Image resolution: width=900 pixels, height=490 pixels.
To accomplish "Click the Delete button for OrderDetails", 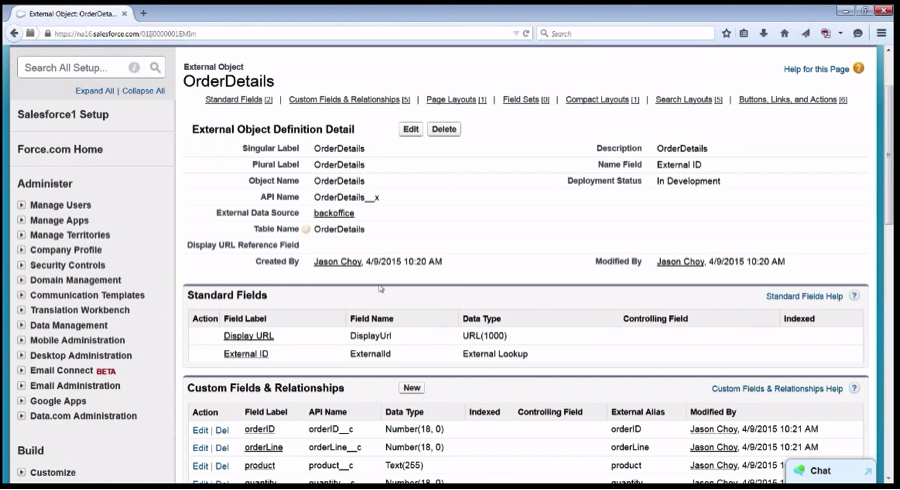I will (444, 129).
